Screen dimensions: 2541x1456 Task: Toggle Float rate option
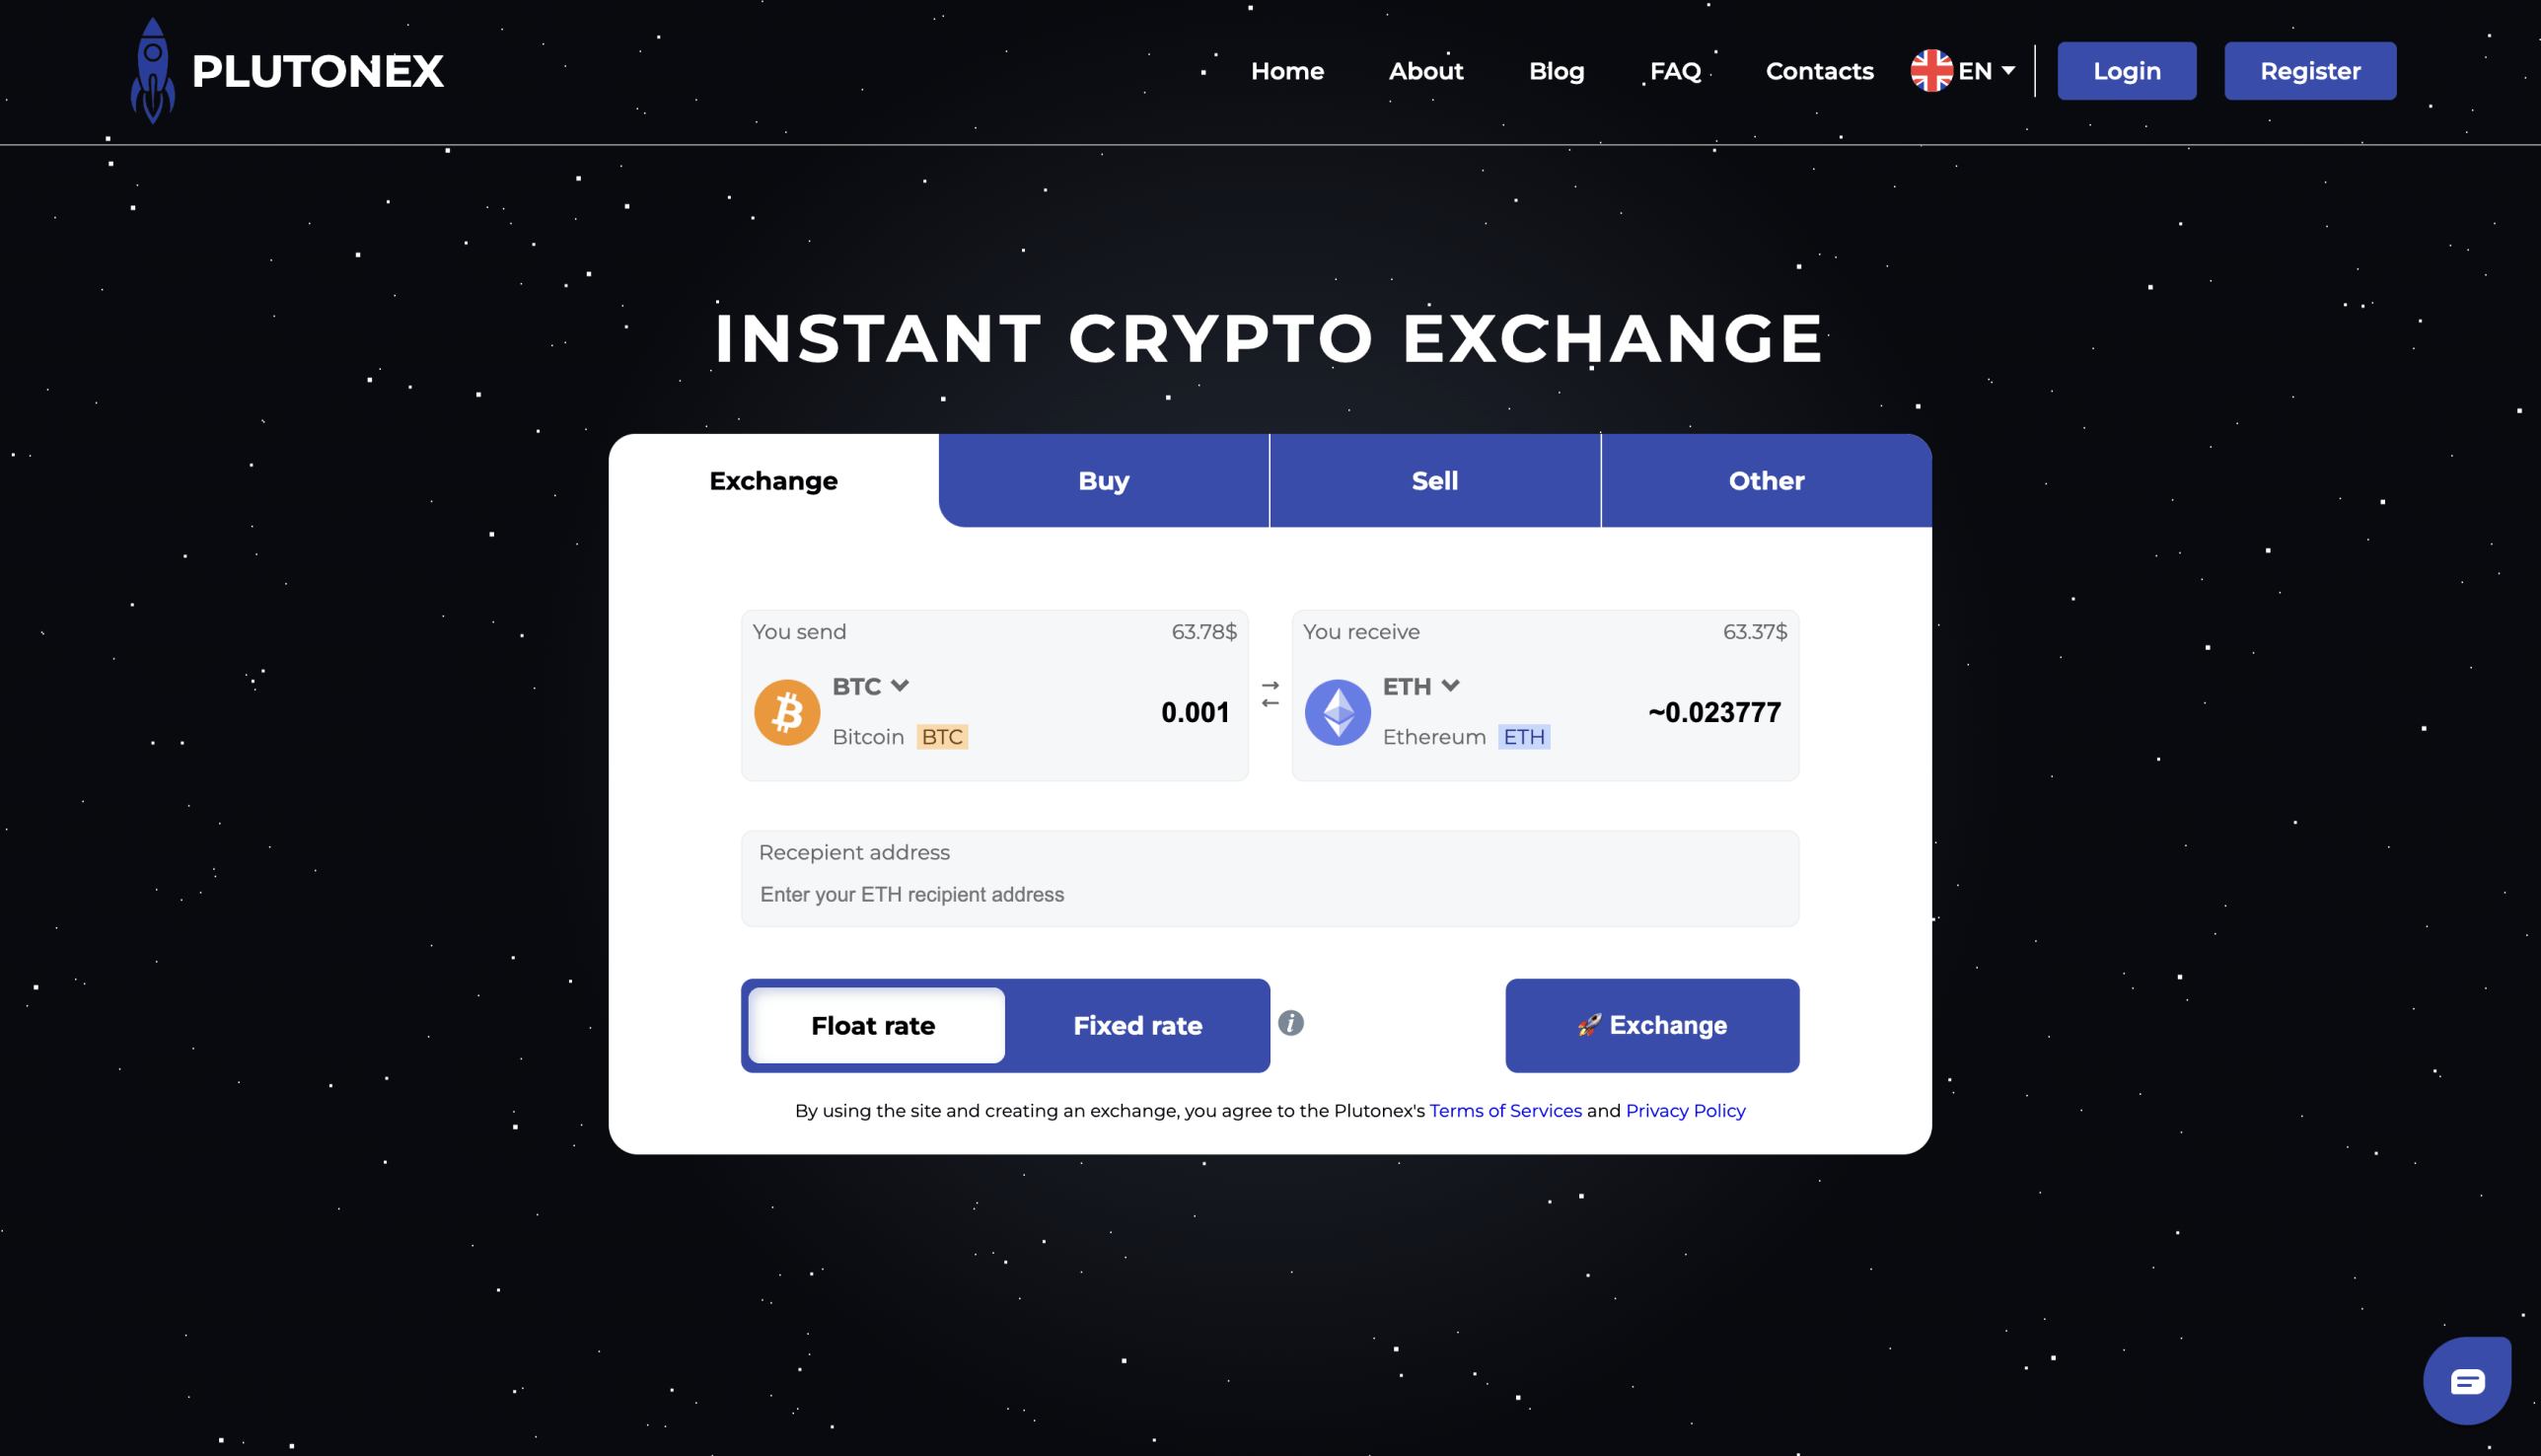tap(873, 1025)
